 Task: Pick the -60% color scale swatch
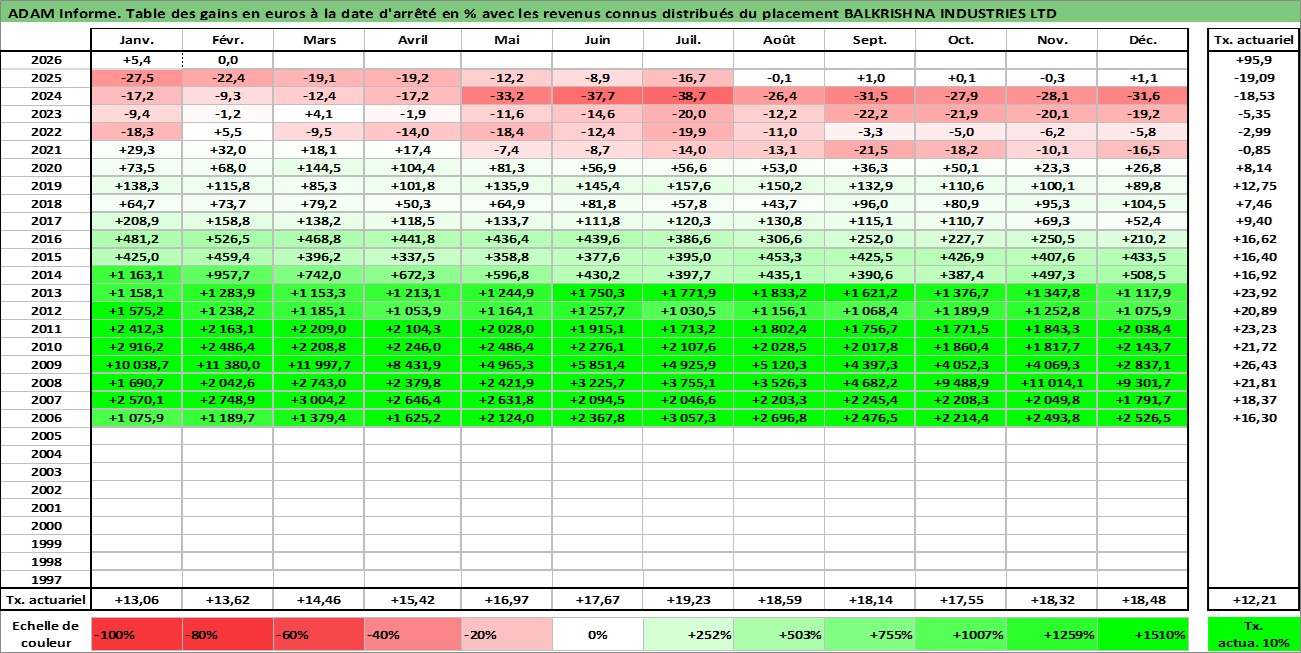(318, 634)
